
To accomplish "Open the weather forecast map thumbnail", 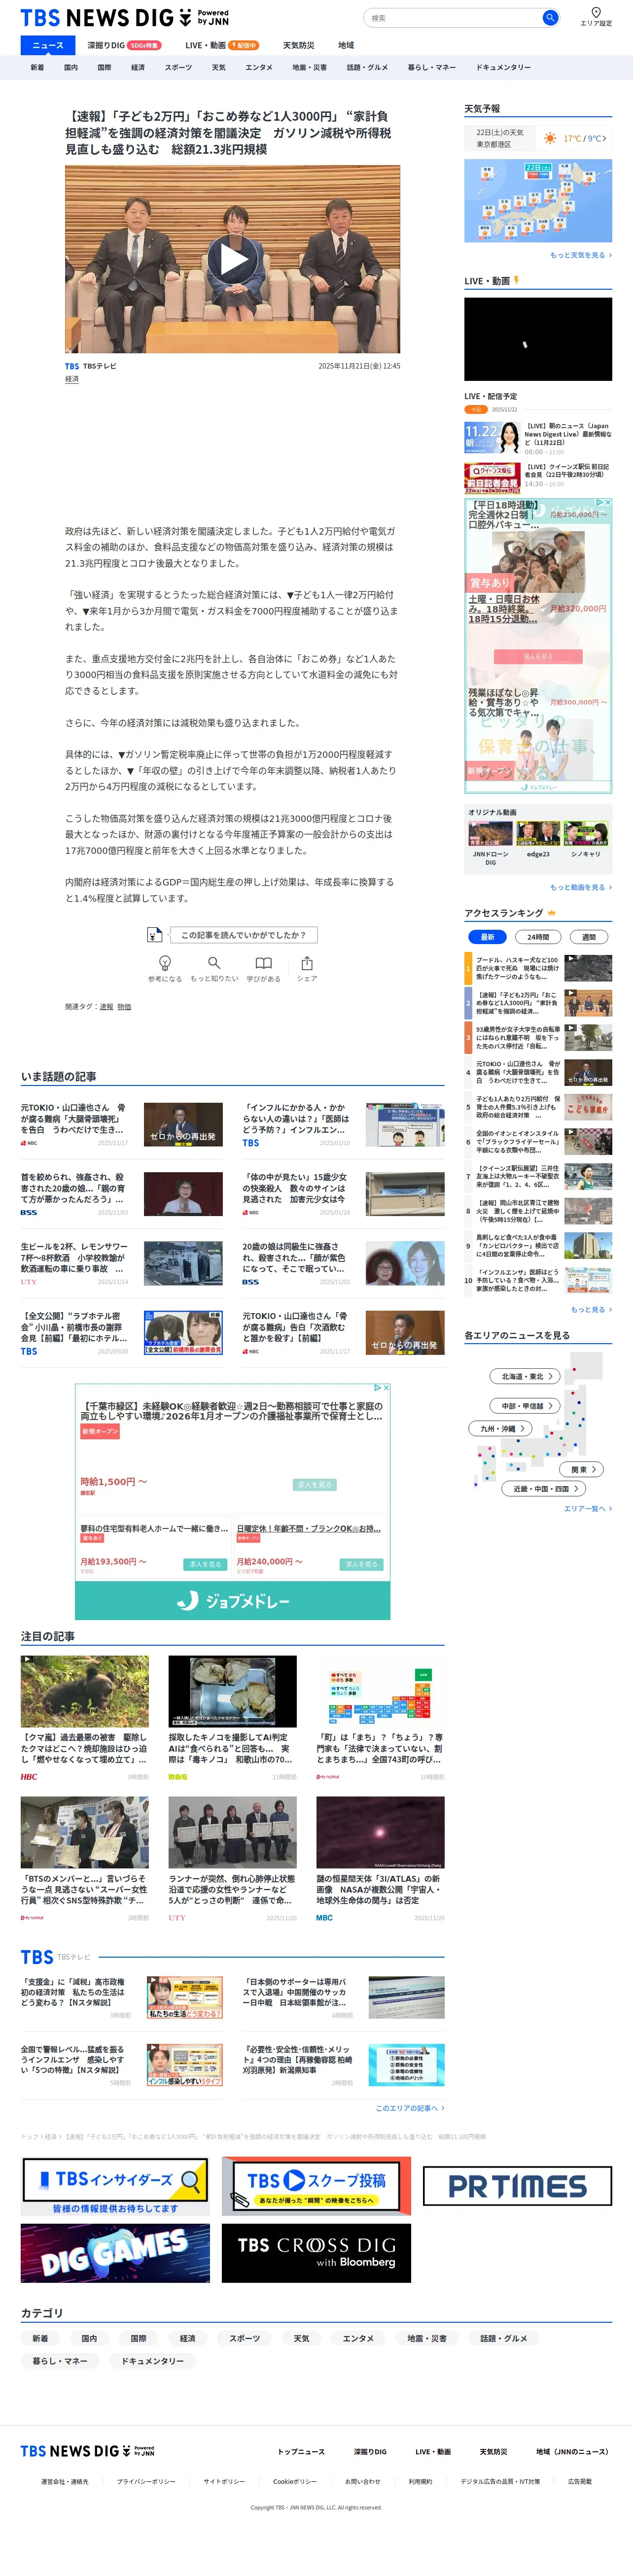I will [538, 200].
